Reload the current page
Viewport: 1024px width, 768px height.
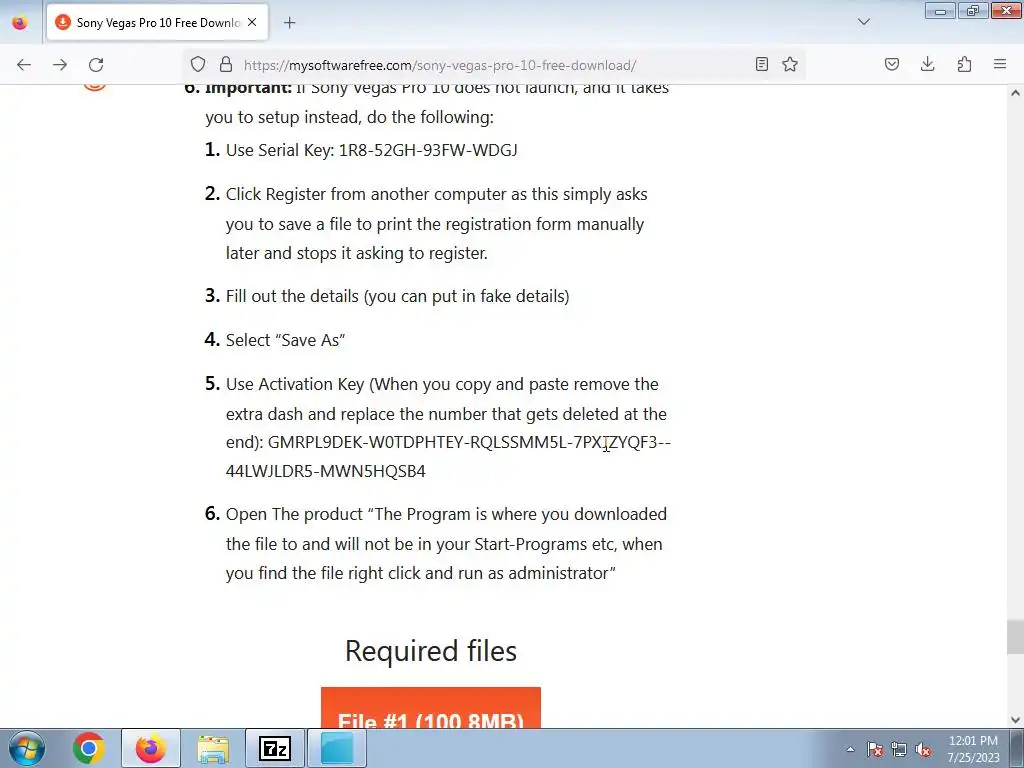pos(96,65)
